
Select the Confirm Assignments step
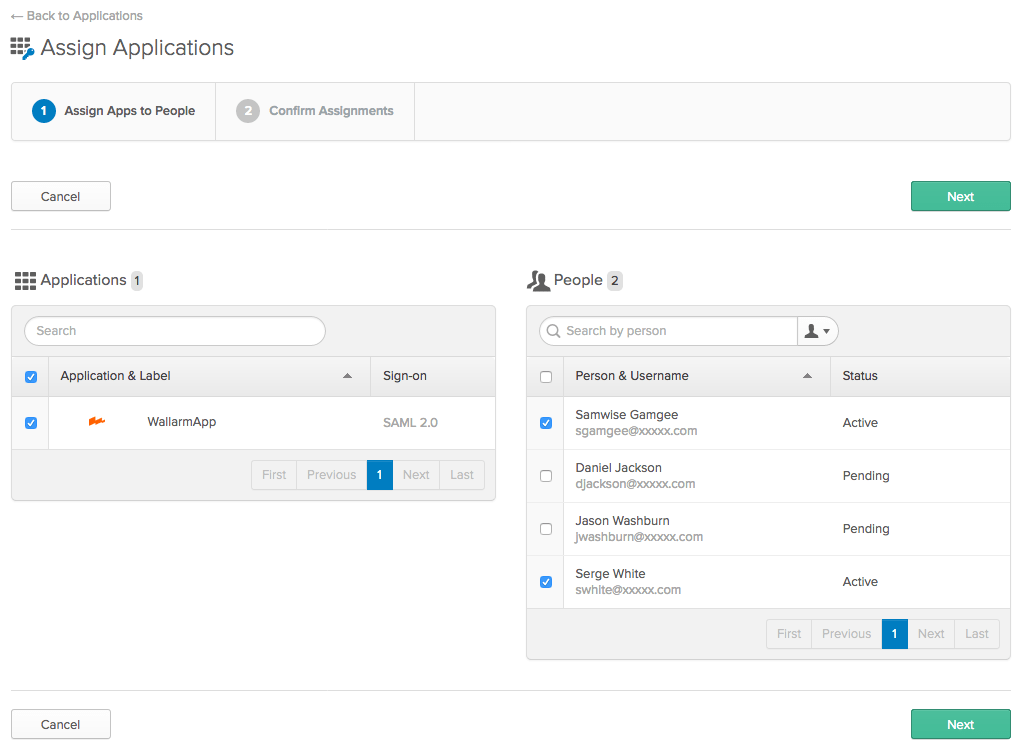(316, 111)
